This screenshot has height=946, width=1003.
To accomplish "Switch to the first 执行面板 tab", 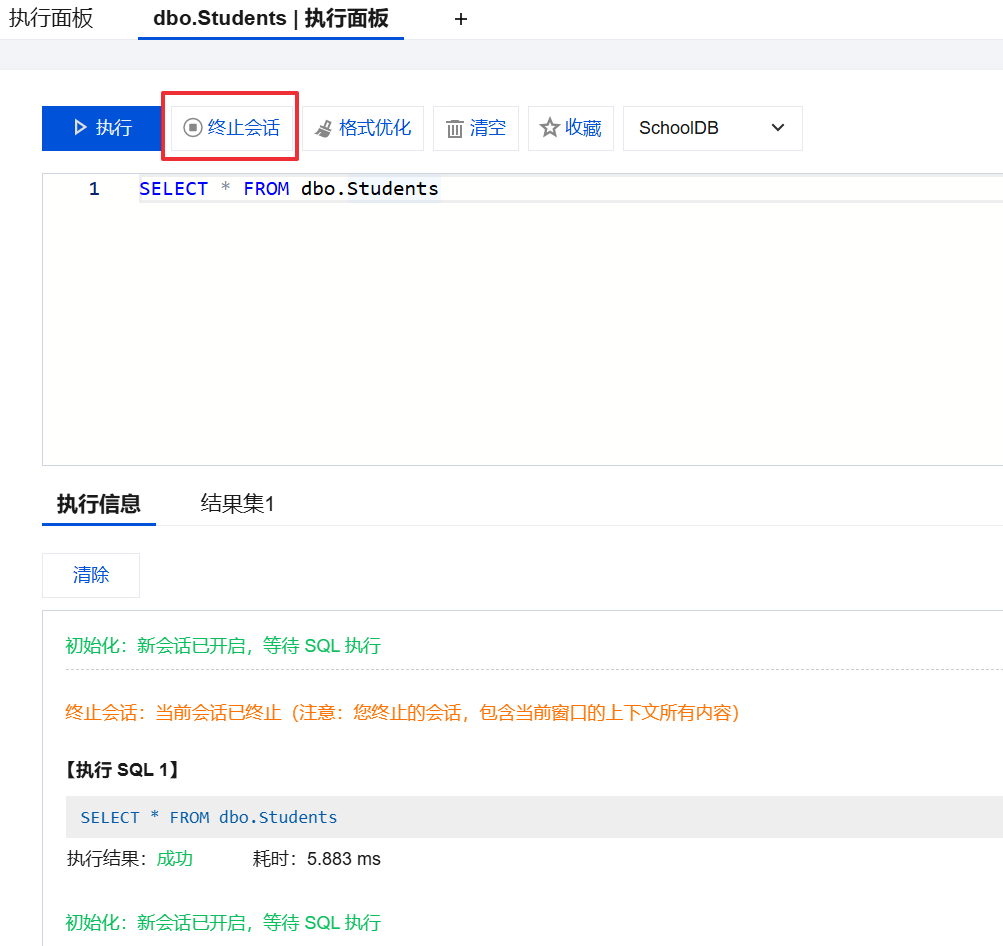I will tap(51, 18).
